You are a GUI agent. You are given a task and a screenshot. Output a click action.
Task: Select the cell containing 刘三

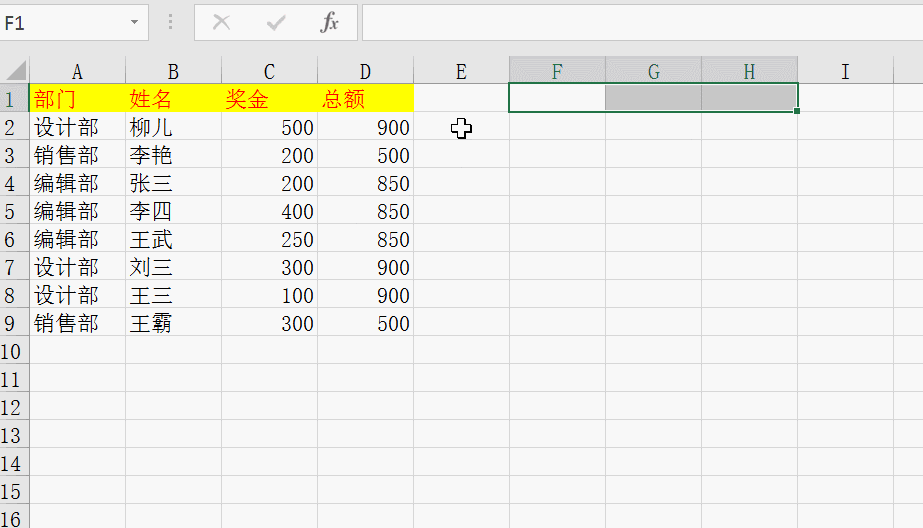point(173,266)
